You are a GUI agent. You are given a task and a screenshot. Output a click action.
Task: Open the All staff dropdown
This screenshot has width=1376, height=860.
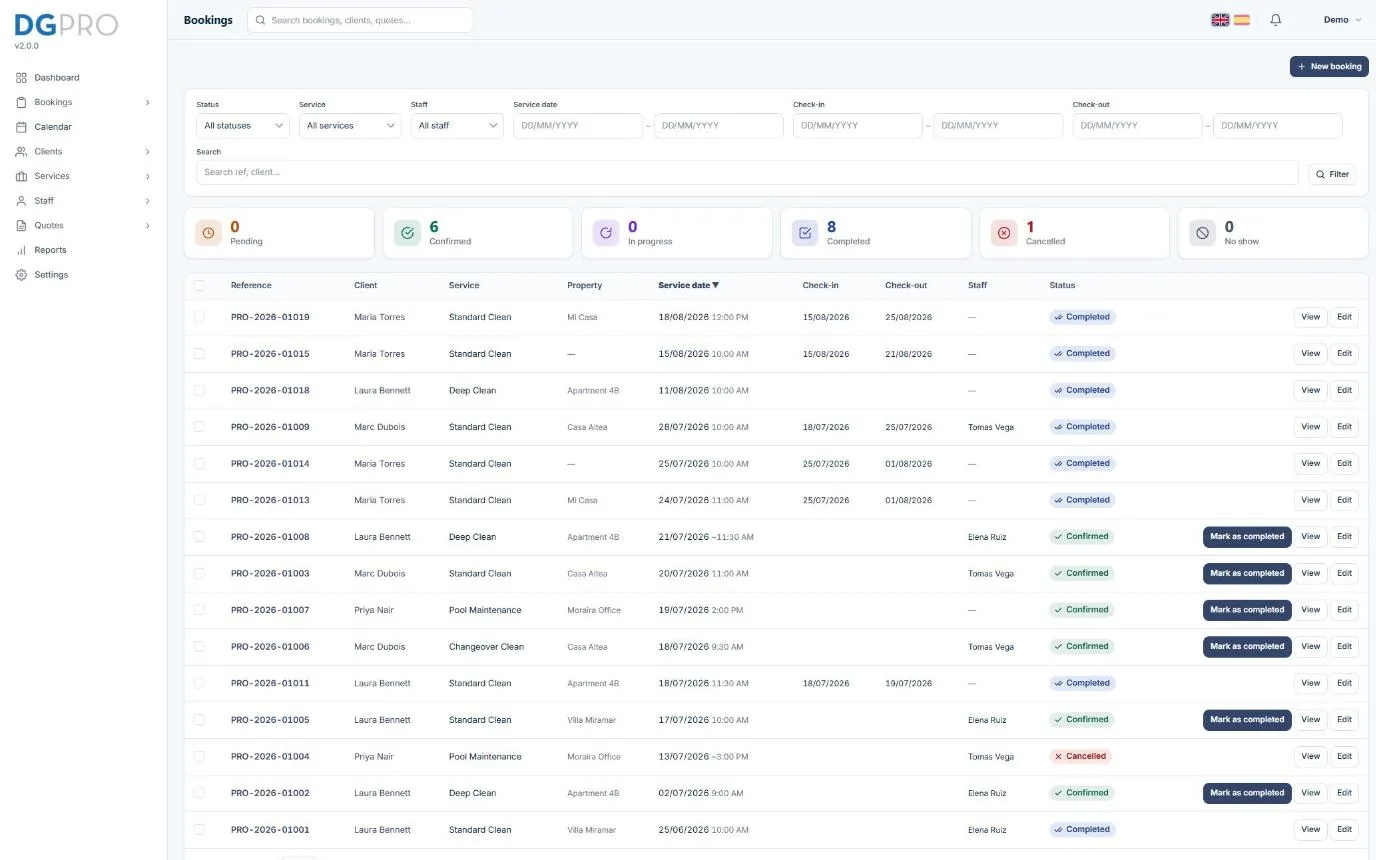[457, 126]
